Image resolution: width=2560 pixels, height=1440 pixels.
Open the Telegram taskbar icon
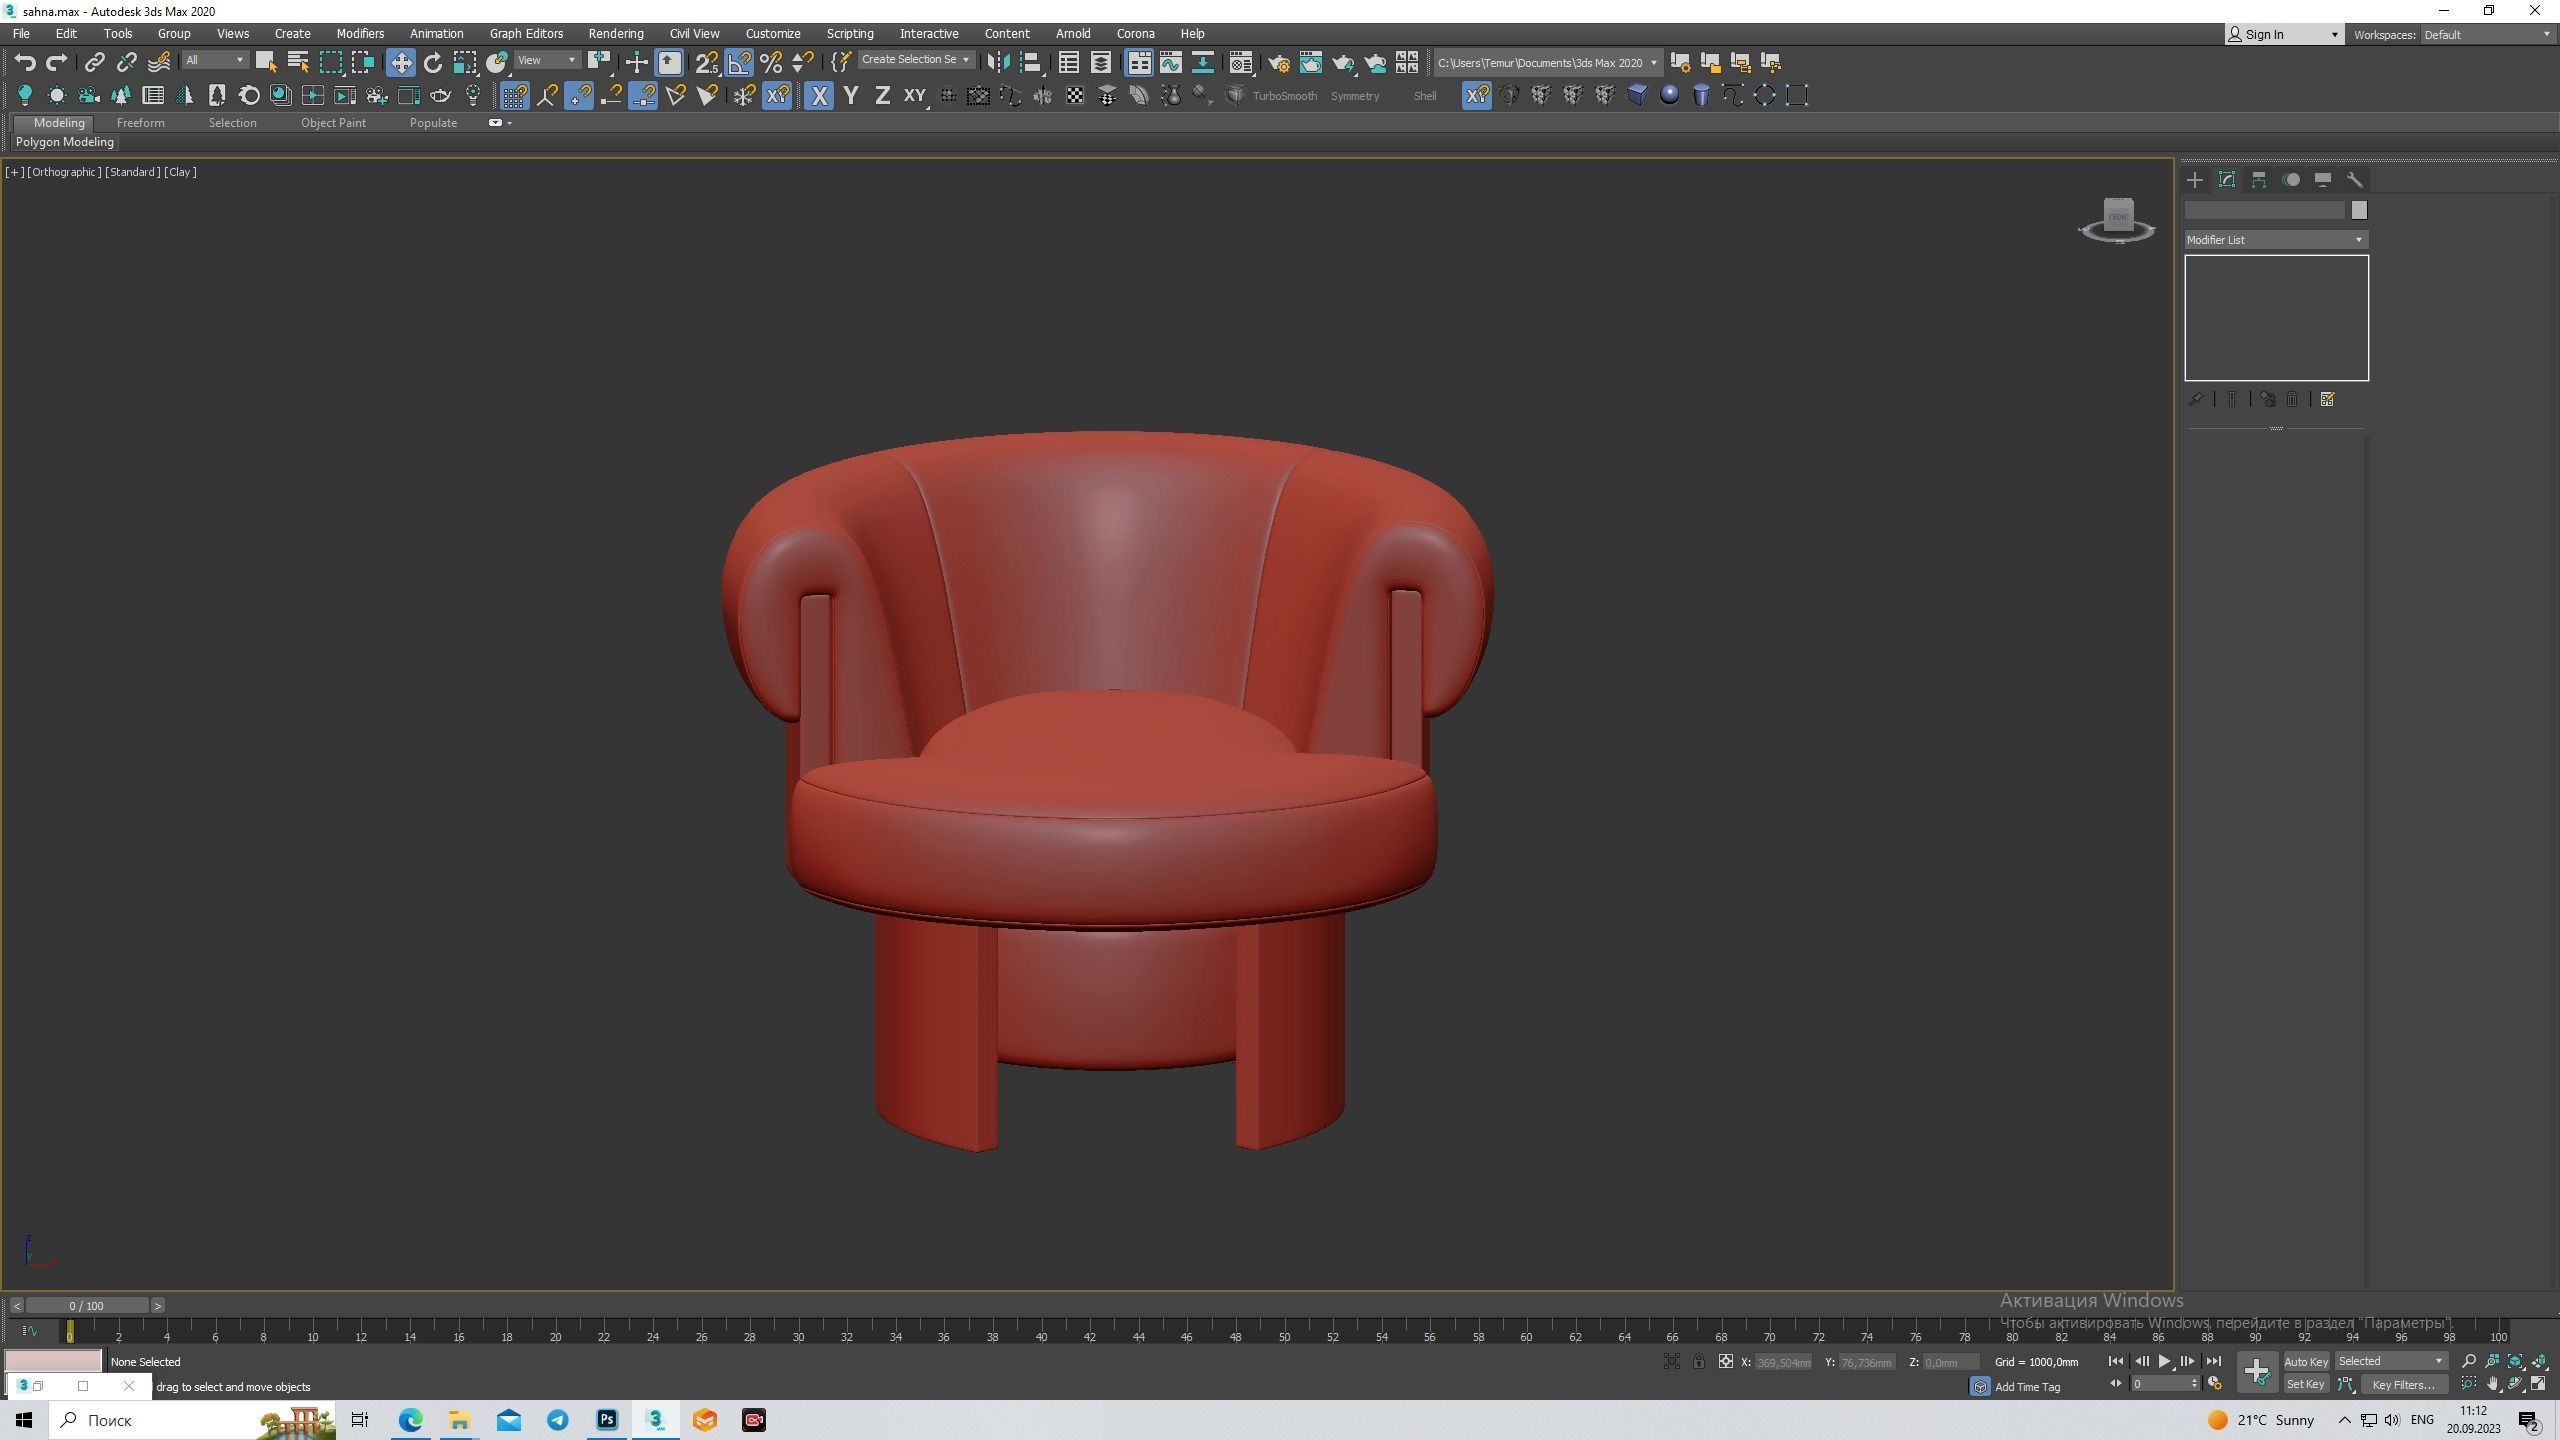click(558, 1420)
